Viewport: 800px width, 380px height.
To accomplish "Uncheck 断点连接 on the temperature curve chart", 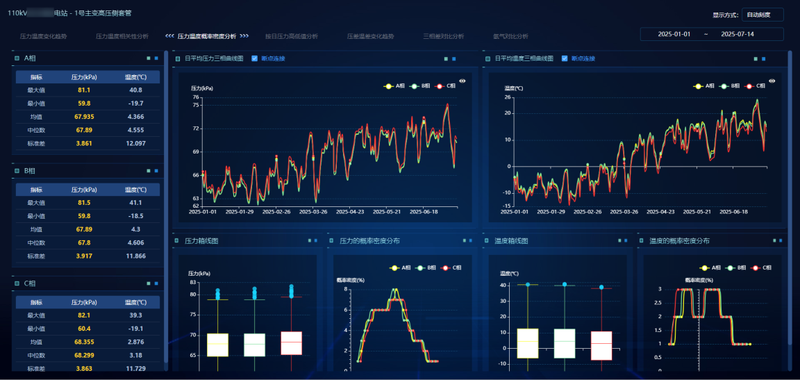I will [x=564, y=59].
